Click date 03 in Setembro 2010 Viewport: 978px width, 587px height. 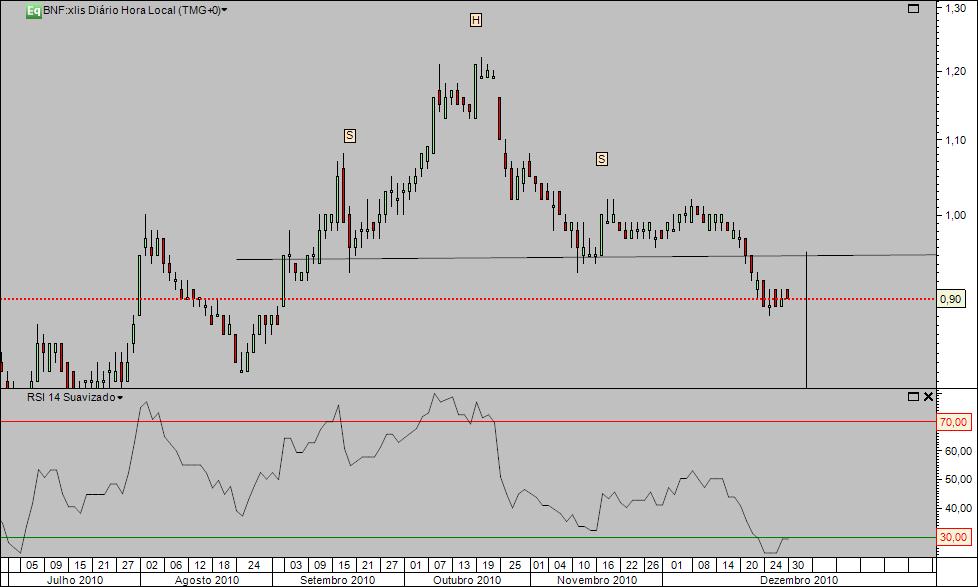click(x=296, y=565)
